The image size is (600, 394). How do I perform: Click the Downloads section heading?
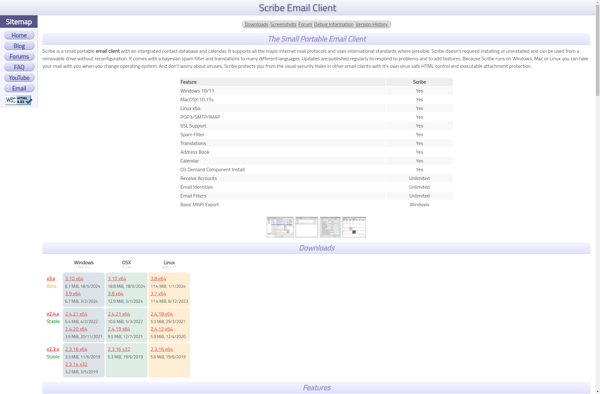click(x=316, y=248)
